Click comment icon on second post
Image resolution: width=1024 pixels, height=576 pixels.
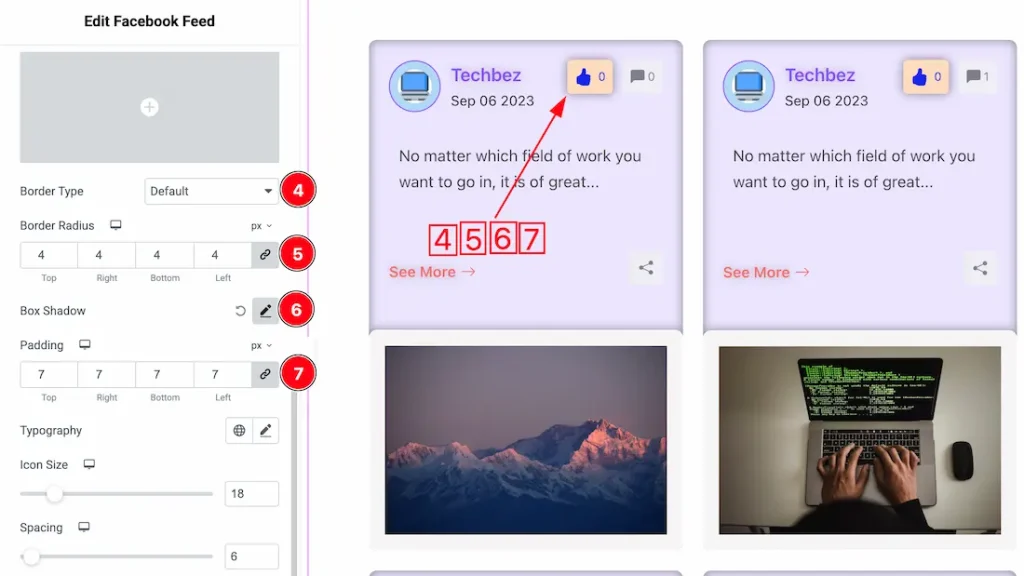pos(978,77)
